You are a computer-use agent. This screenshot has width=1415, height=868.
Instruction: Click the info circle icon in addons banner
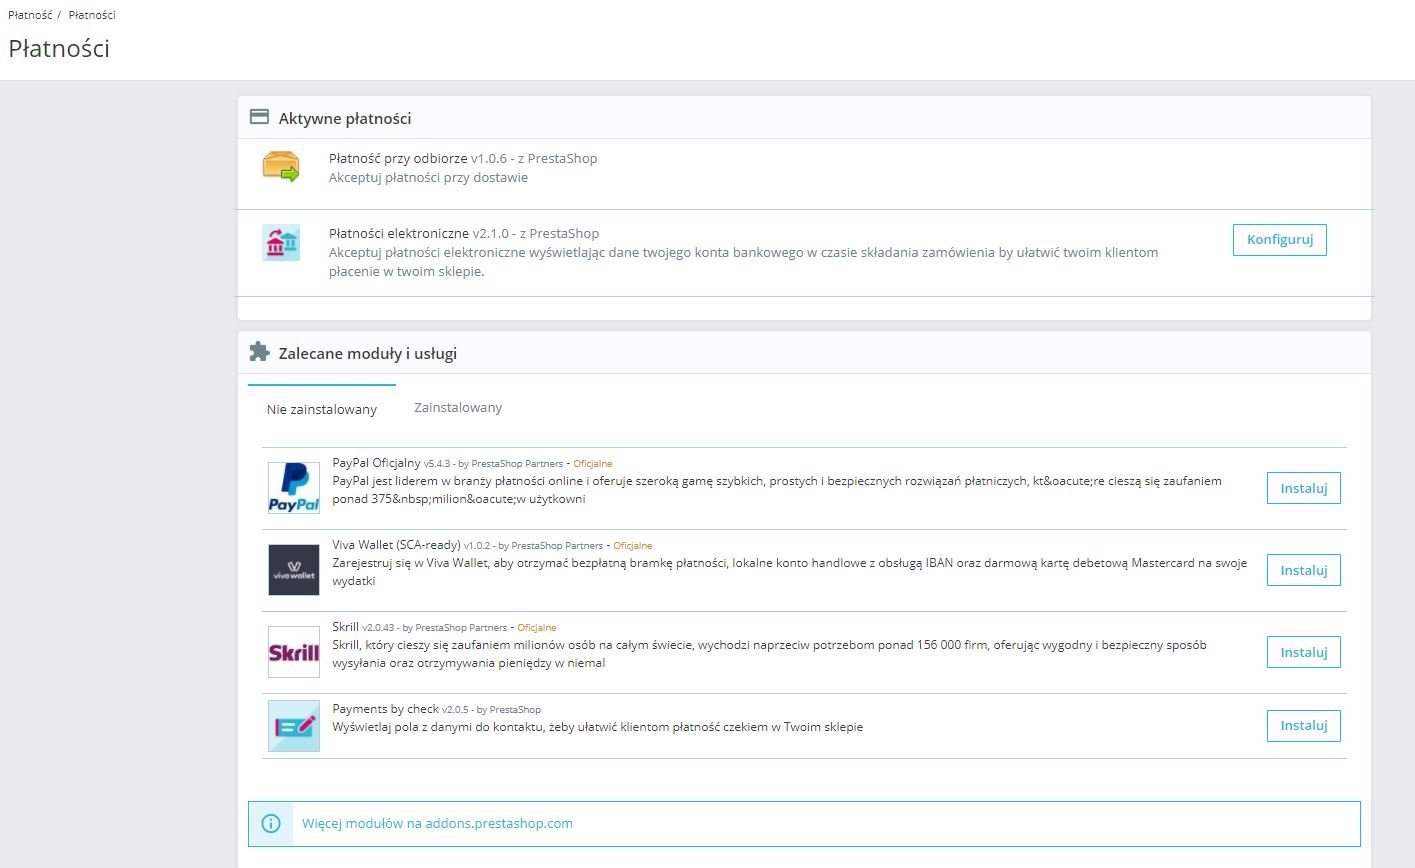[270, 824]
